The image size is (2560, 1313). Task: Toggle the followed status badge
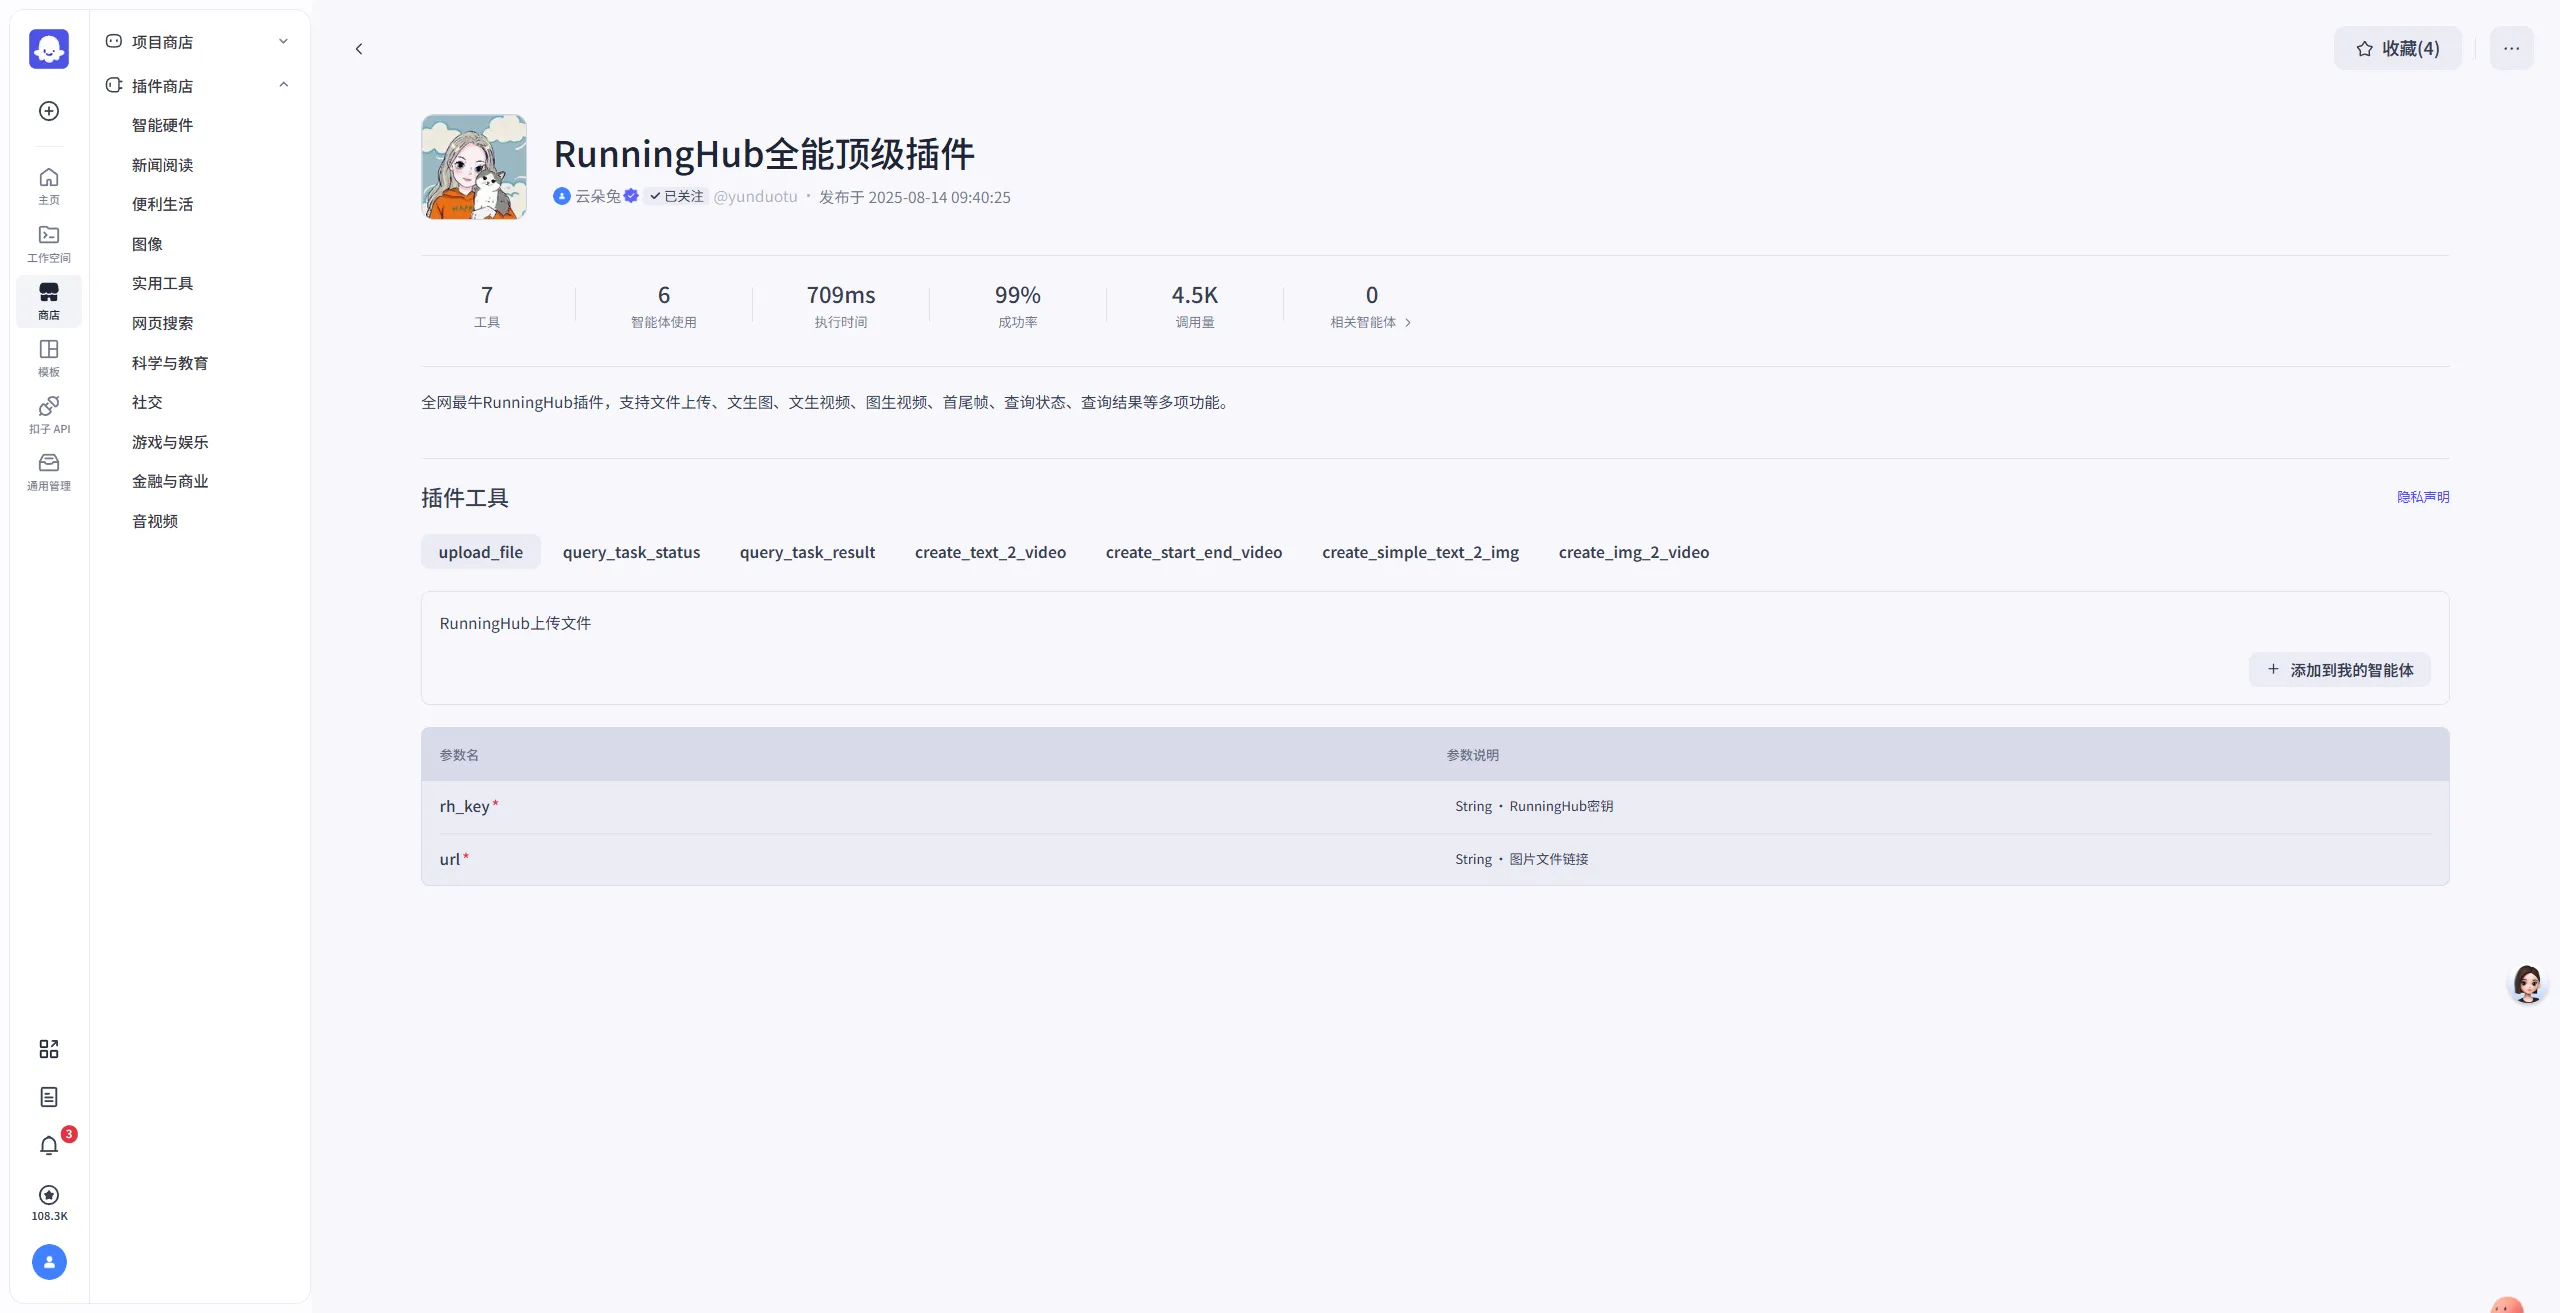pyautogui.click(x=677, y=197)
